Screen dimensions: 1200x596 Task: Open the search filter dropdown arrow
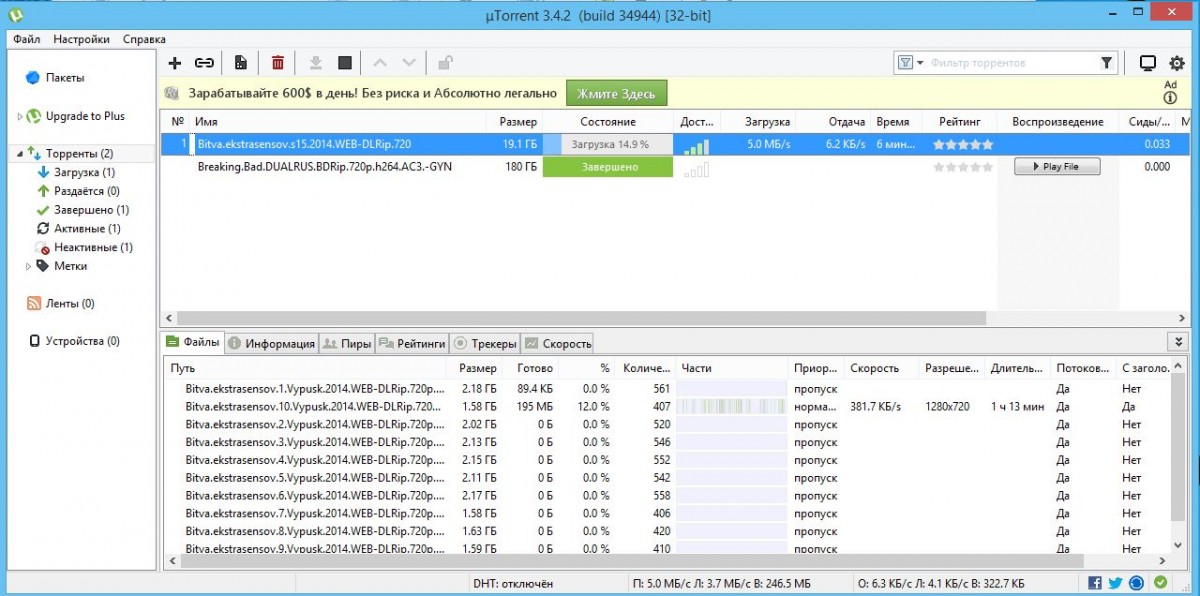[919, 63]
